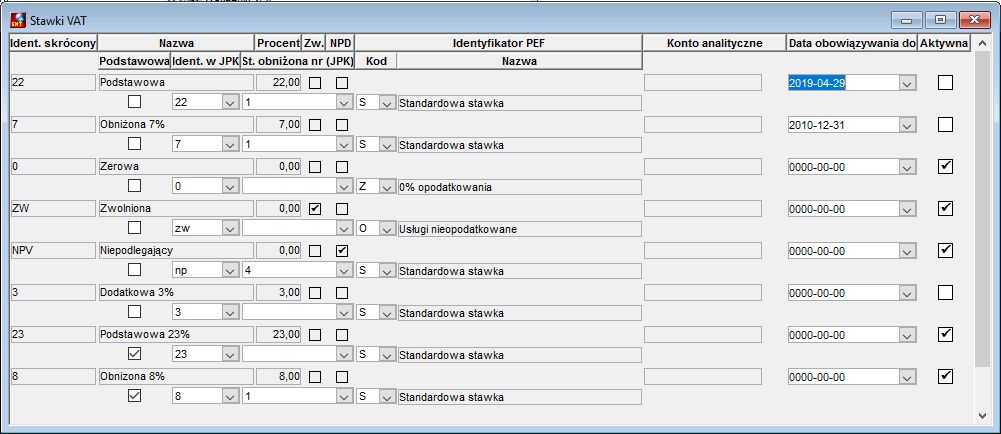1001x434 pixels.
Task: Click the maximize window button
Action: 940,20
